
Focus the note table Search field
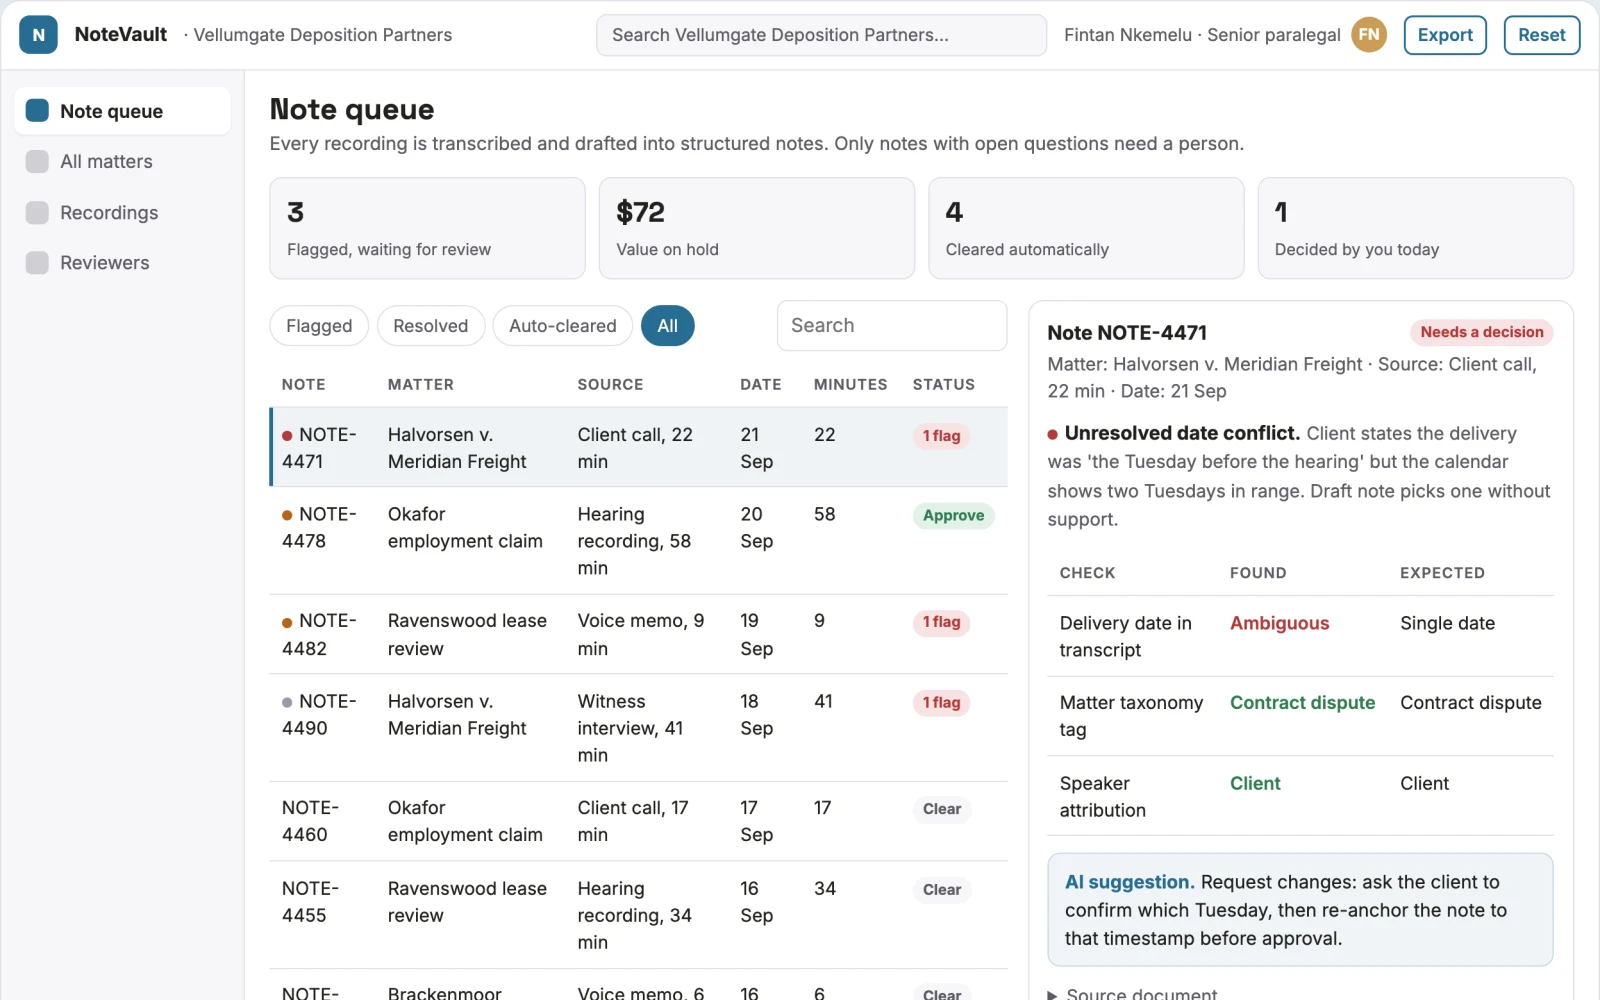click(x=891, y=326)
